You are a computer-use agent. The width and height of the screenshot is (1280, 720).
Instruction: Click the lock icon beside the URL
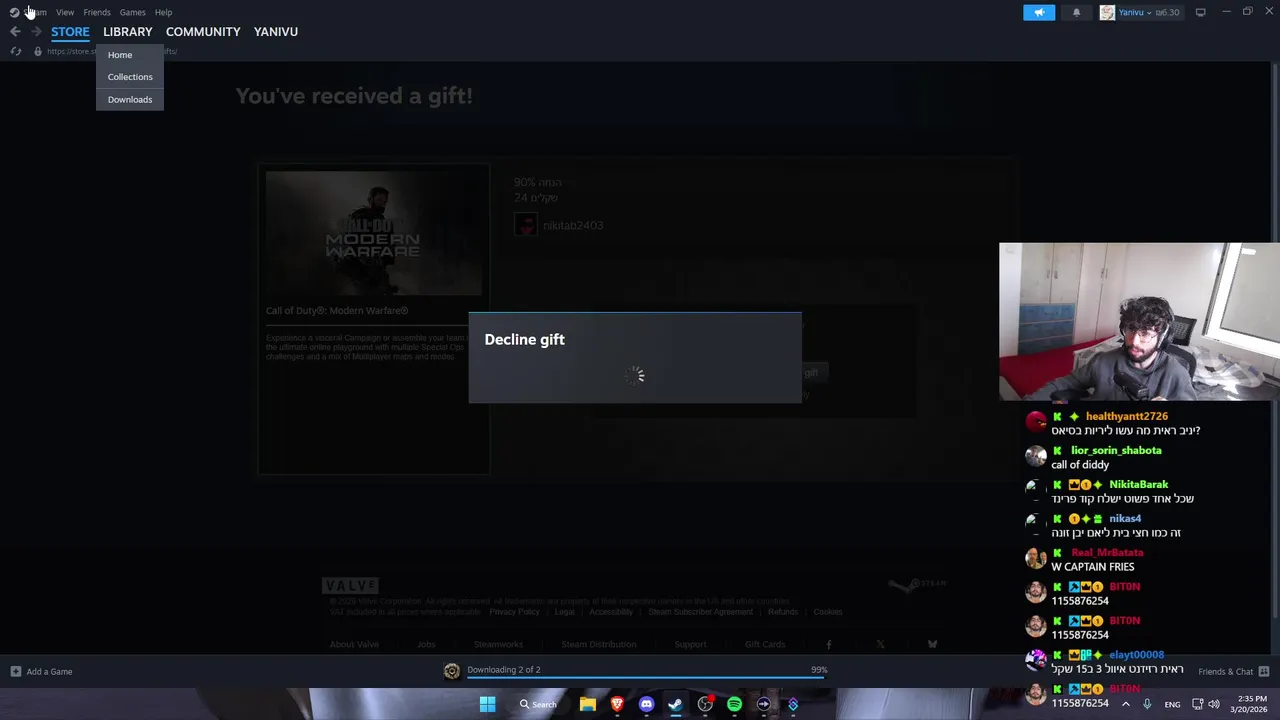pyautogui.click(x=38, y=51)
